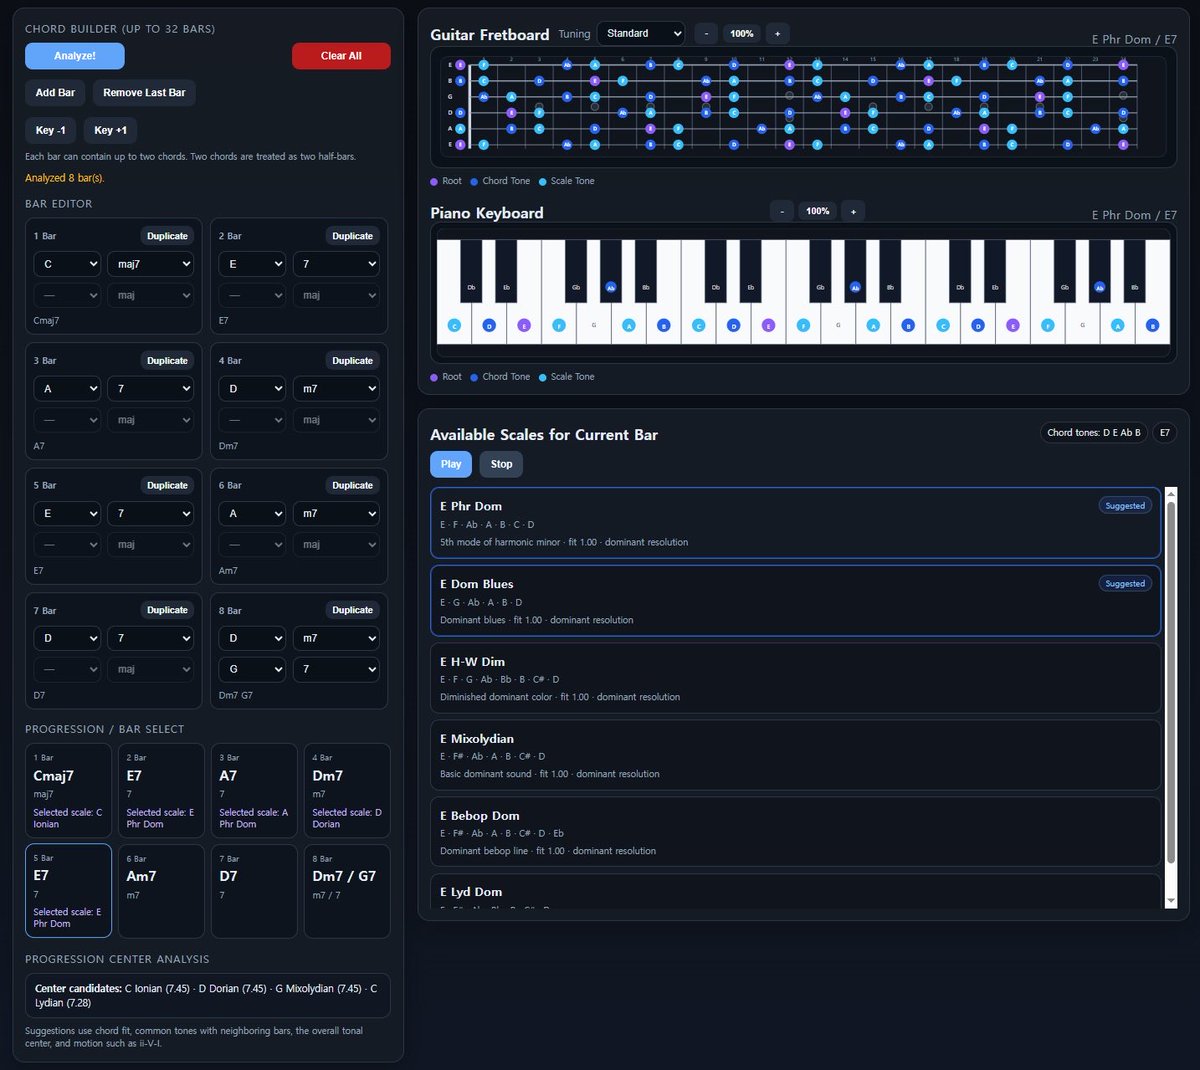This screenshot has height=1070, width=1200.
Task: Reset fretboard zoom via 100% button
Action: coord(742,34)
